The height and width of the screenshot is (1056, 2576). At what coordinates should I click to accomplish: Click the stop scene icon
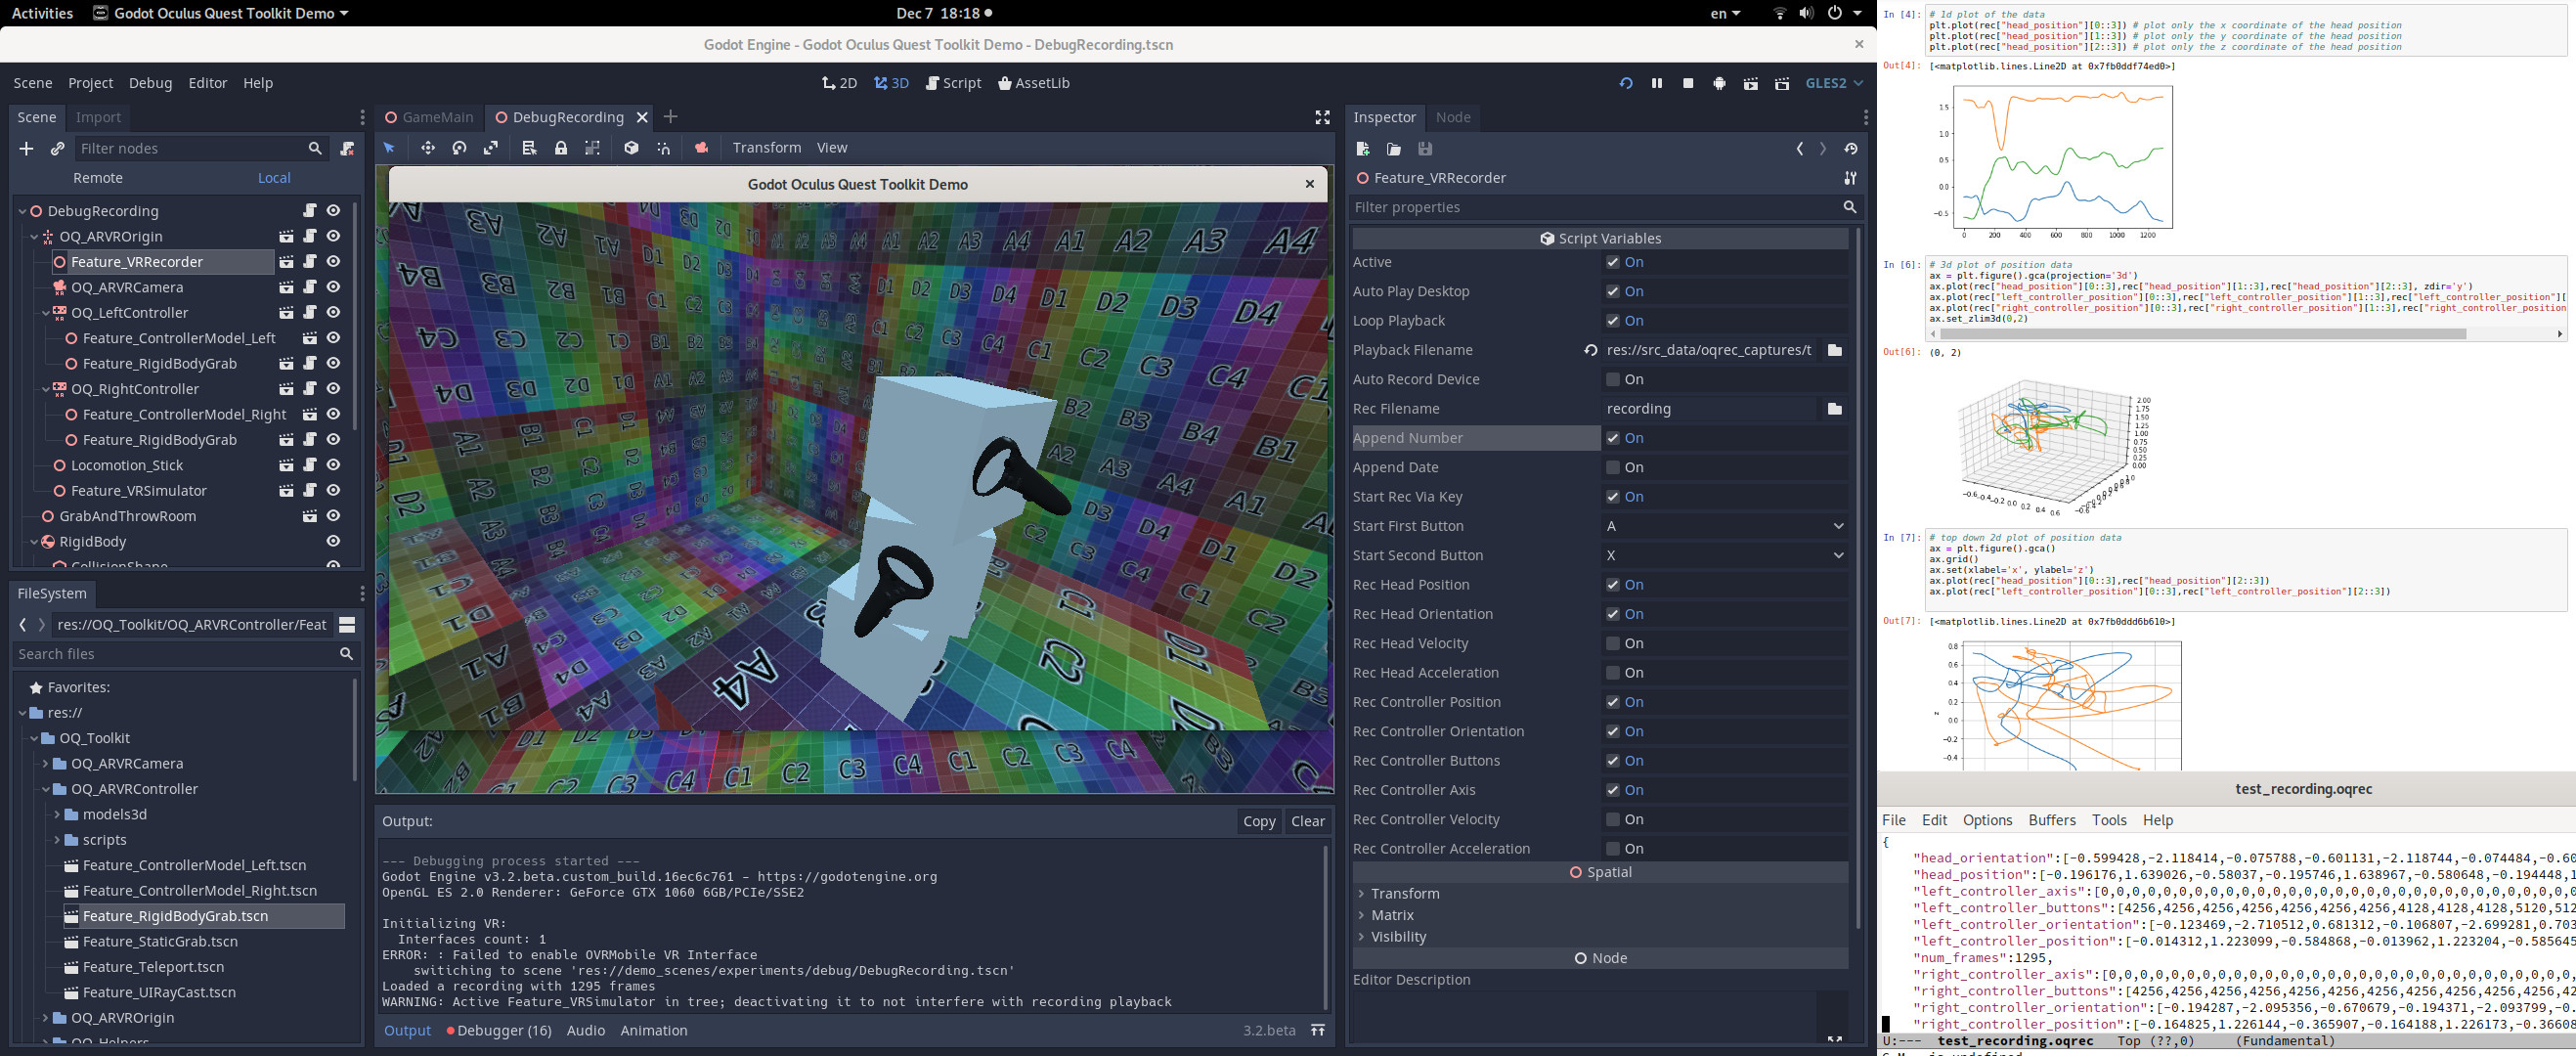pyautogui.click(x=1688, y=83)
